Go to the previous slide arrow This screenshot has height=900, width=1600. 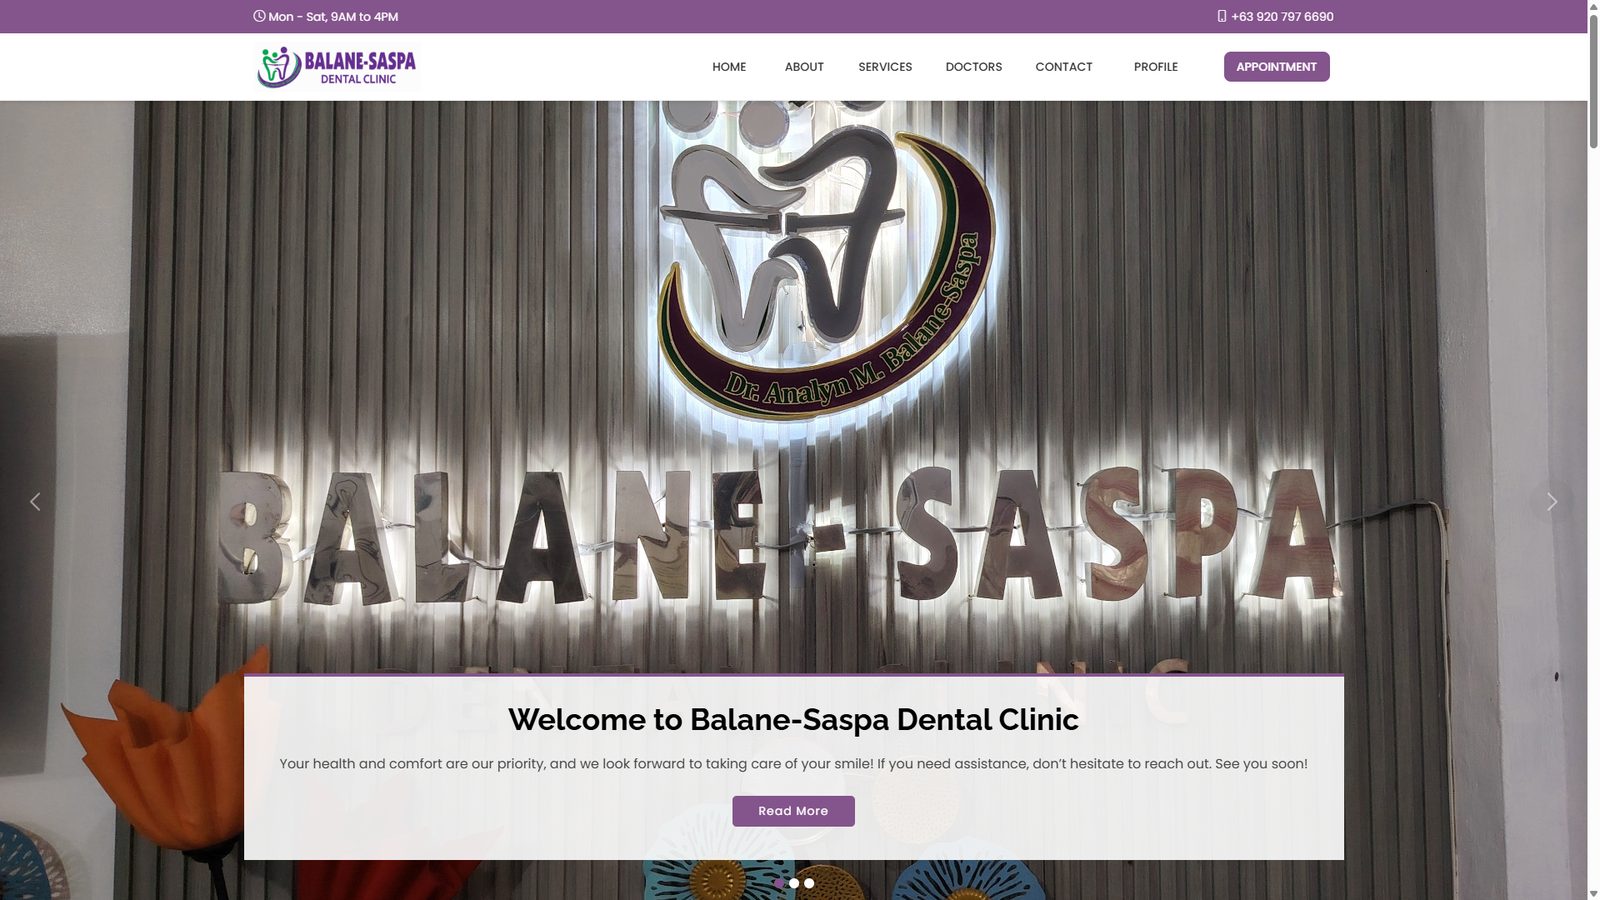point(35,501)
